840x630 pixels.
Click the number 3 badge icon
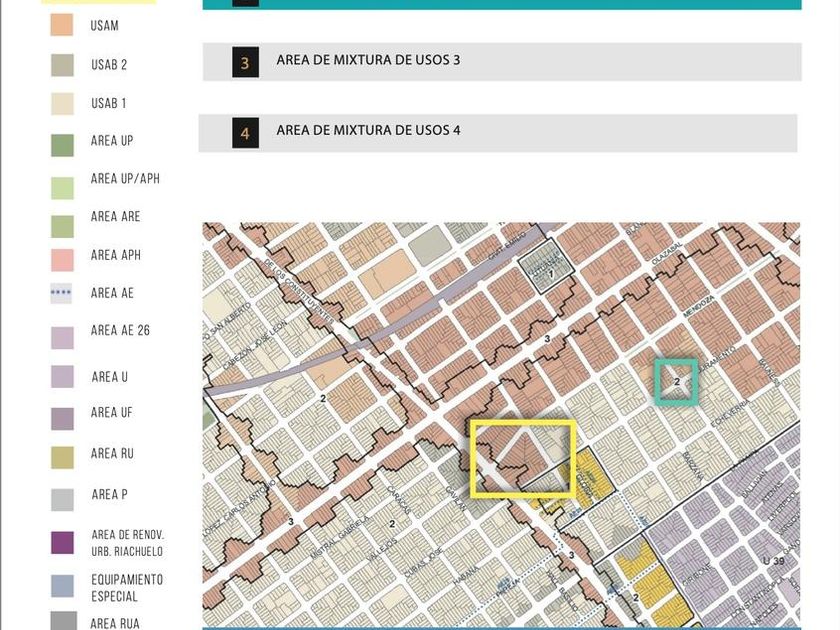[x=245, y=62]
